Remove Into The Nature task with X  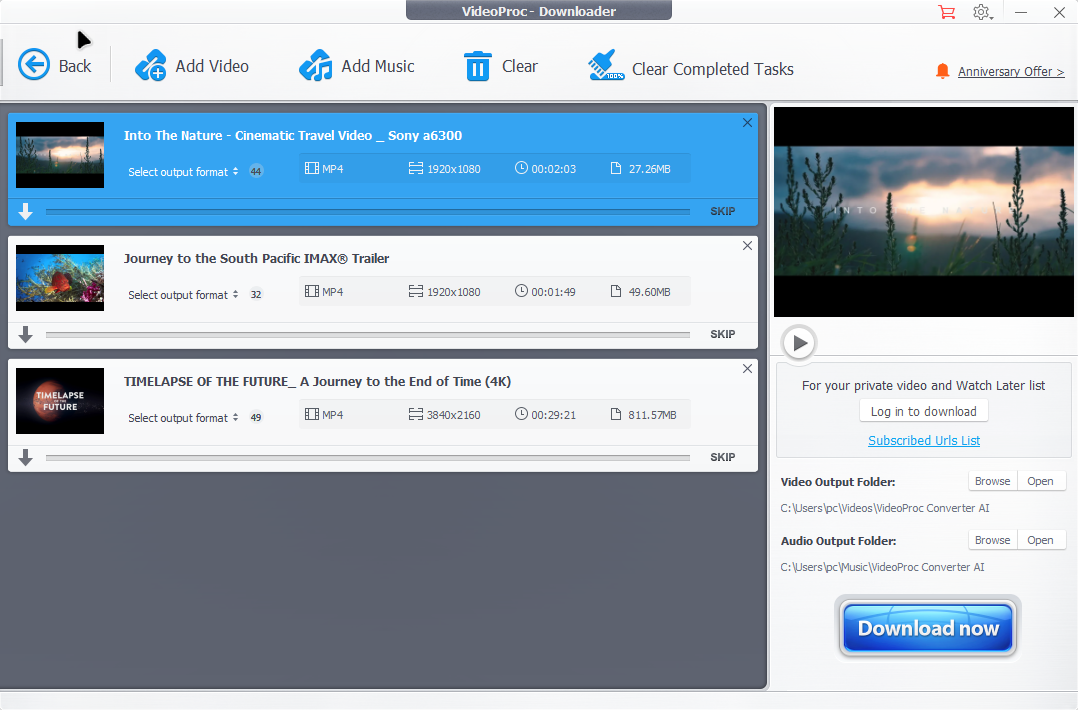point(747,123)
